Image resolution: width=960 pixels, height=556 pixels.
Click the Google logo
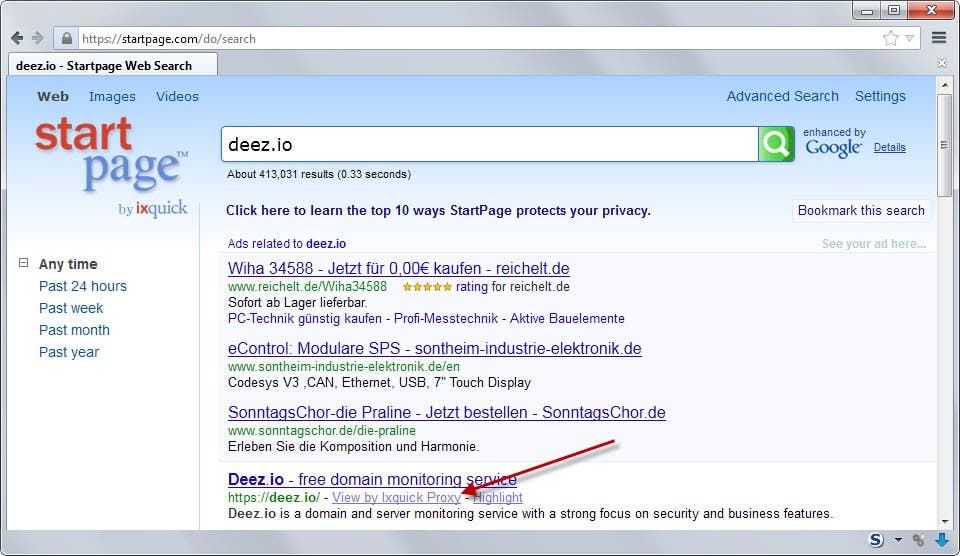[x=833, y=148]
